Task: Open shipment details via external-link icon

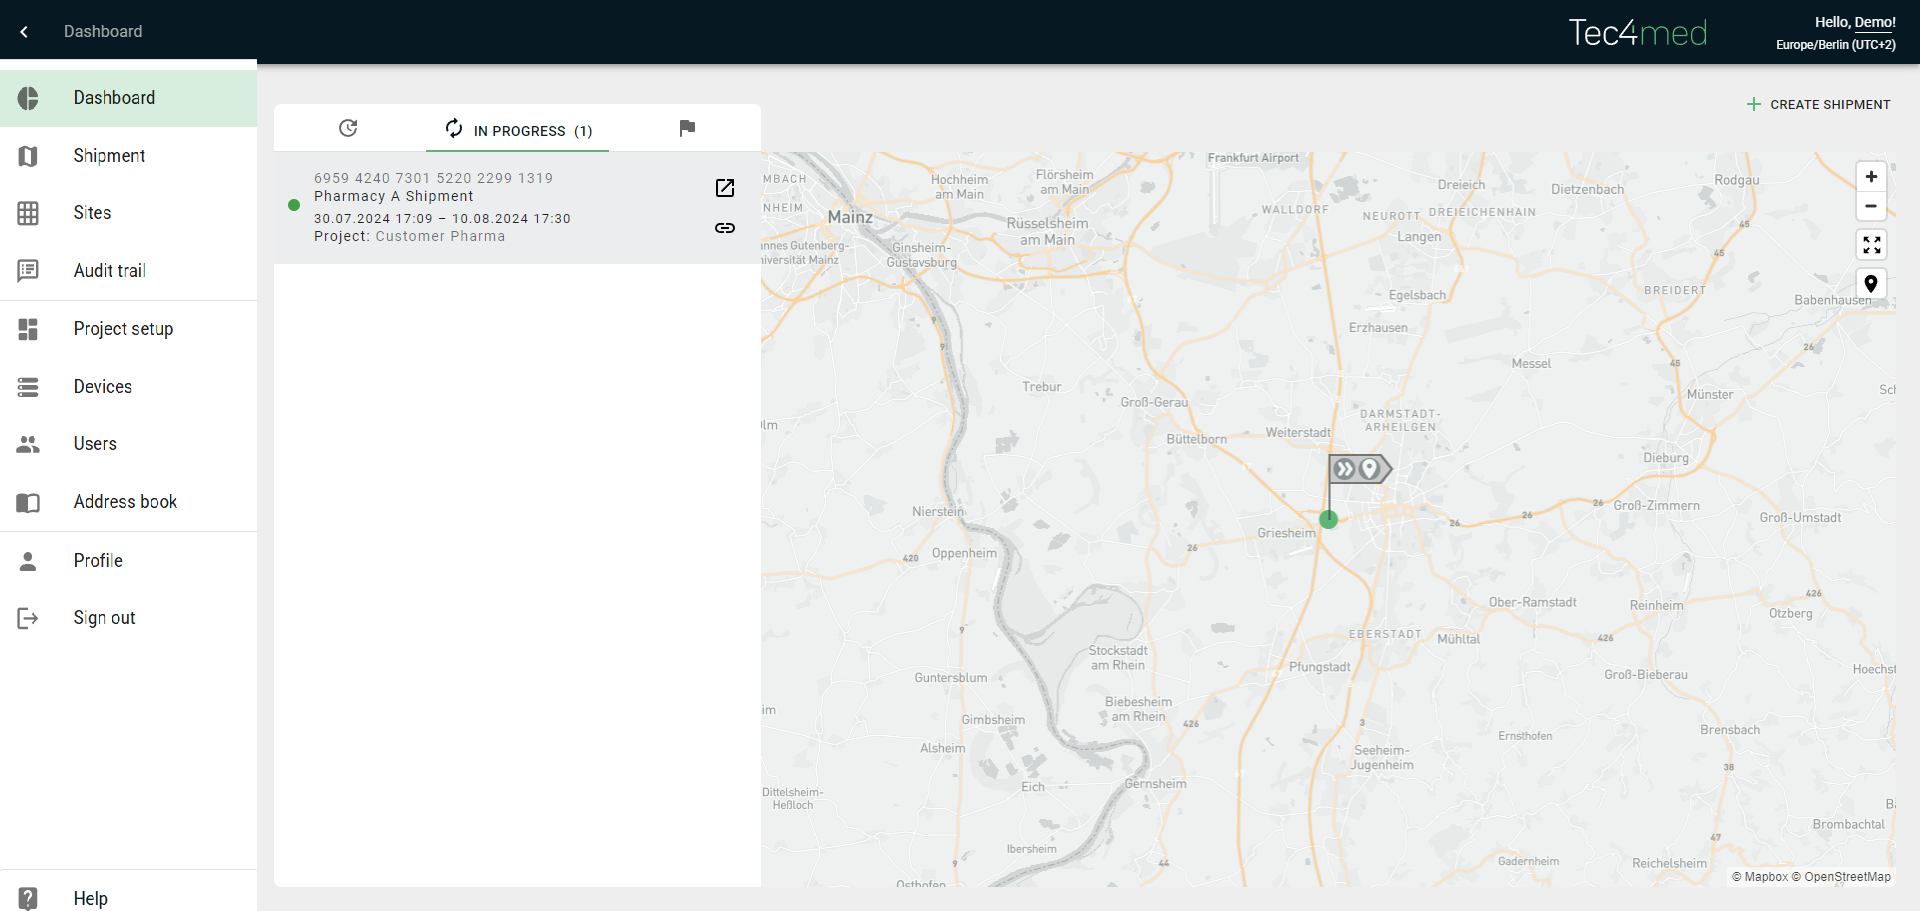Action: 725,188
